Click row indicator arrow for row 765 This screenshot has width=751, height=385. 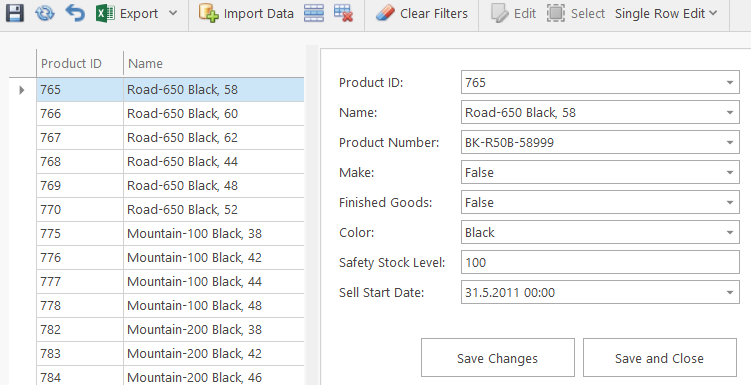(22, 90)
